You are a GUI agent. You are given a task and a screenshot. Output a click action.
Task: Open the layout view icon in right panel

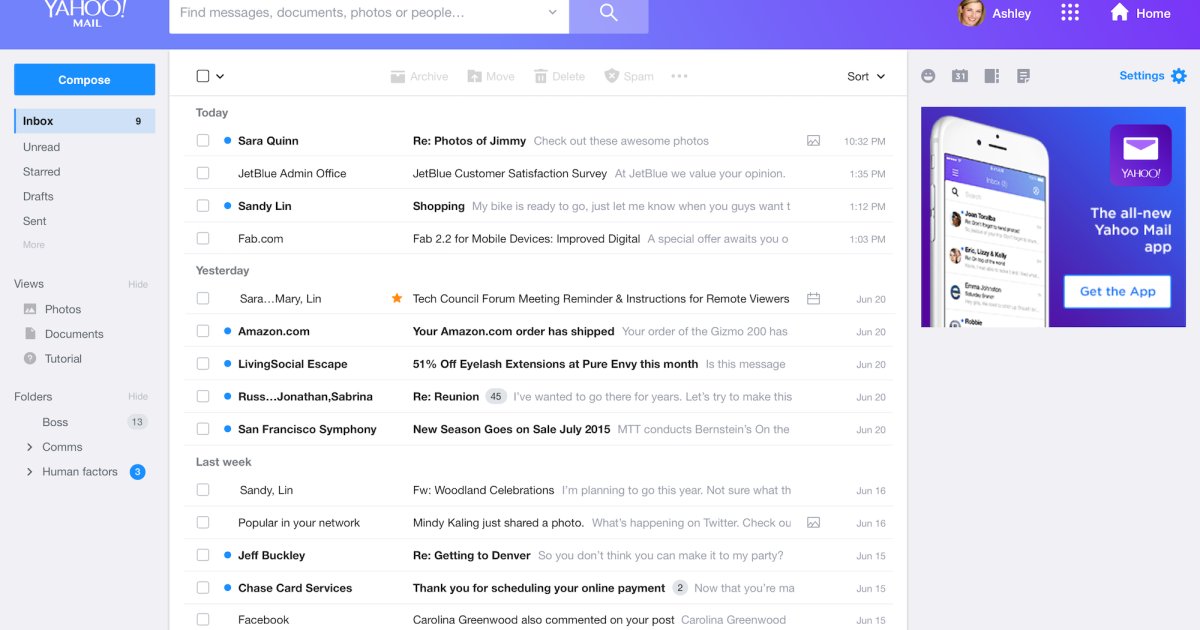click(x=992, y=76)
